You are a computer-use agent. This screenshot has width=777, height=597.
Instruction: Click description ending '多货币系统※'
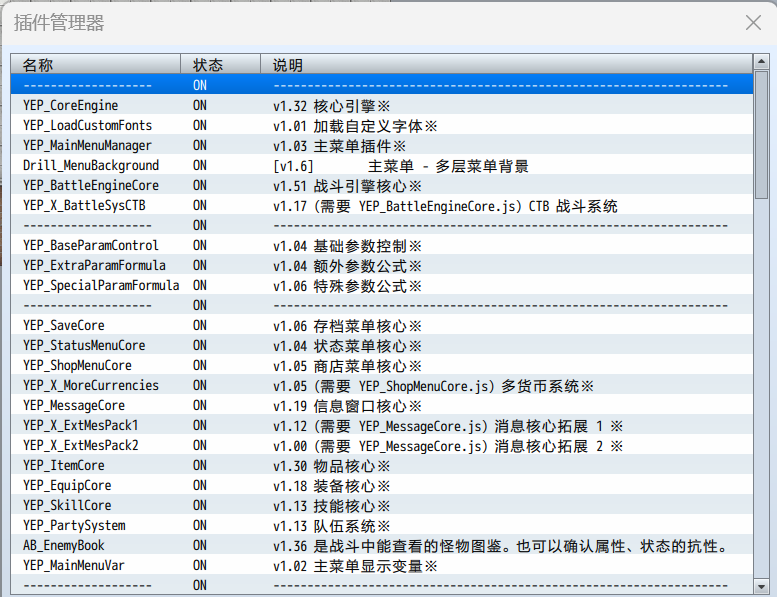coord(433,386)
